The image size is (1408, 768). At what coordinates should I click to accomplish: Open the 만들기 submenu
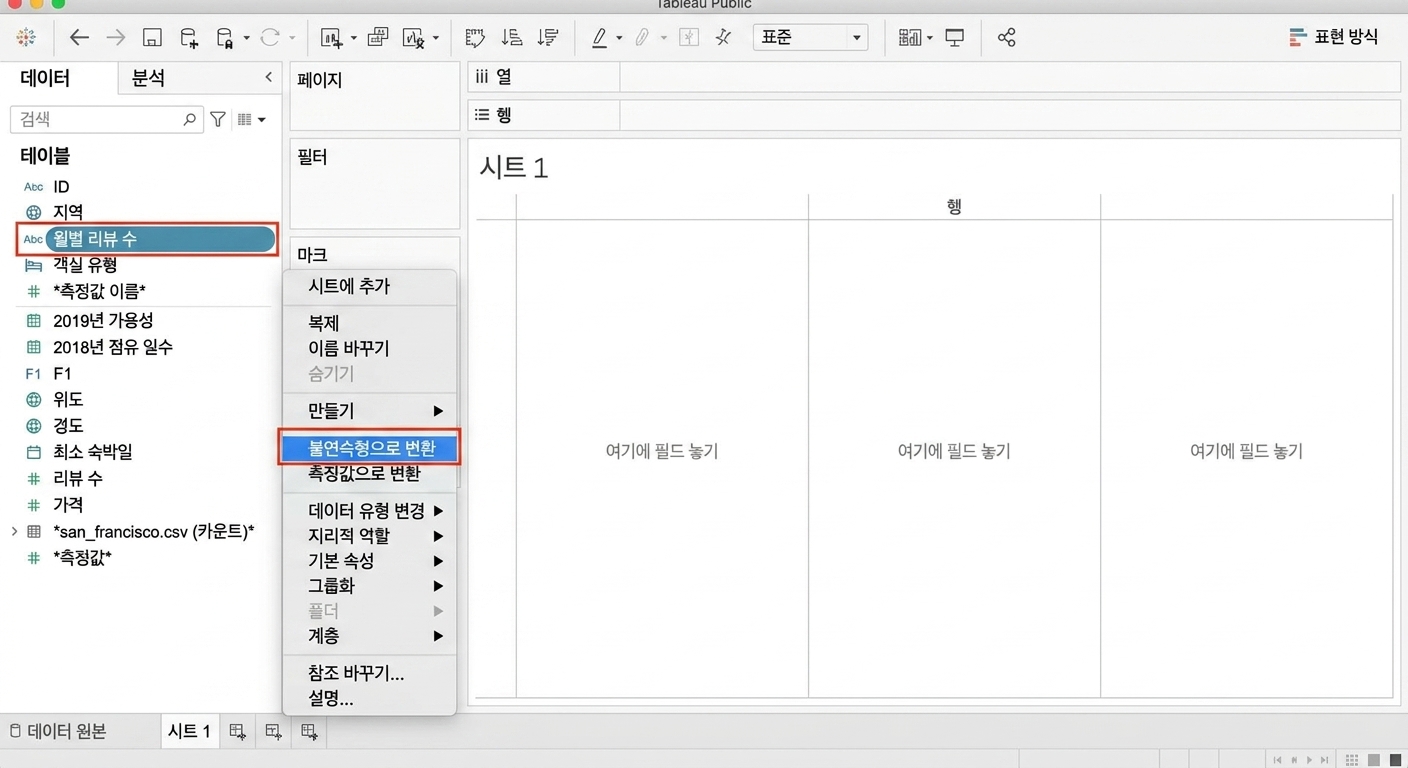click(x=370, y=410)
